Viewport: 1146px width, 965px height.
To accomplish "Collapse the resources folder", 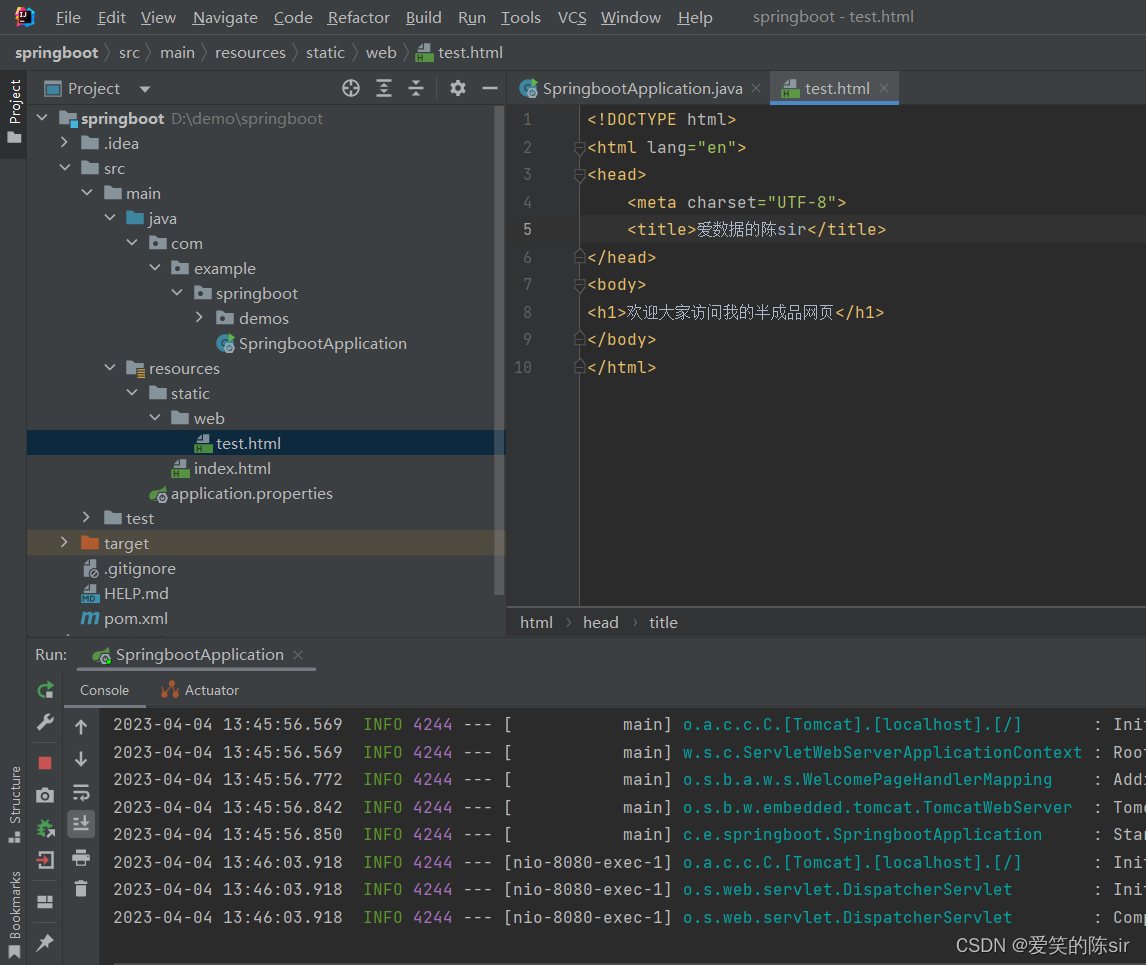I will [110, 368].
